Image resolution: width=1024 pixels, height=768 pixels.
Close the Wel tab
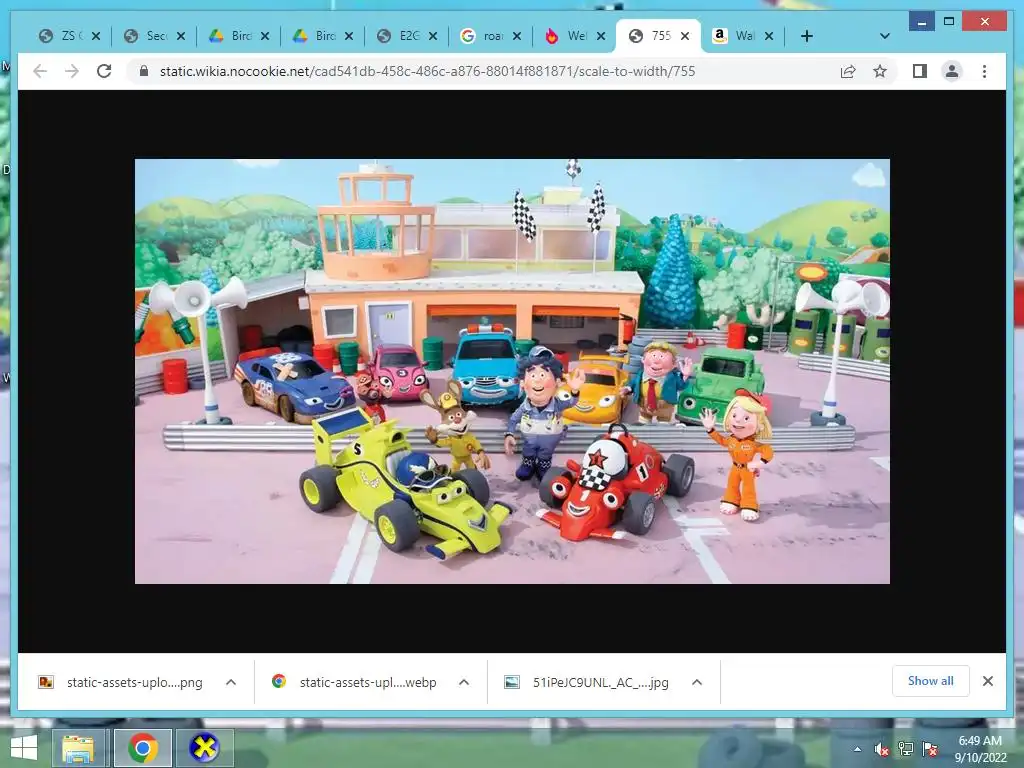[x=601, y=36]
